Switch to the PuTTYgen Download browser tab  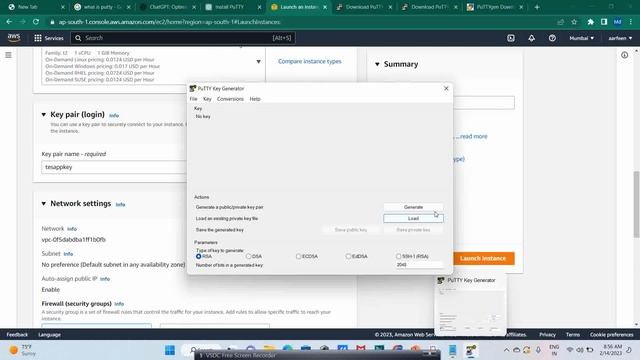pyautogui.click(x=494, y=7)
